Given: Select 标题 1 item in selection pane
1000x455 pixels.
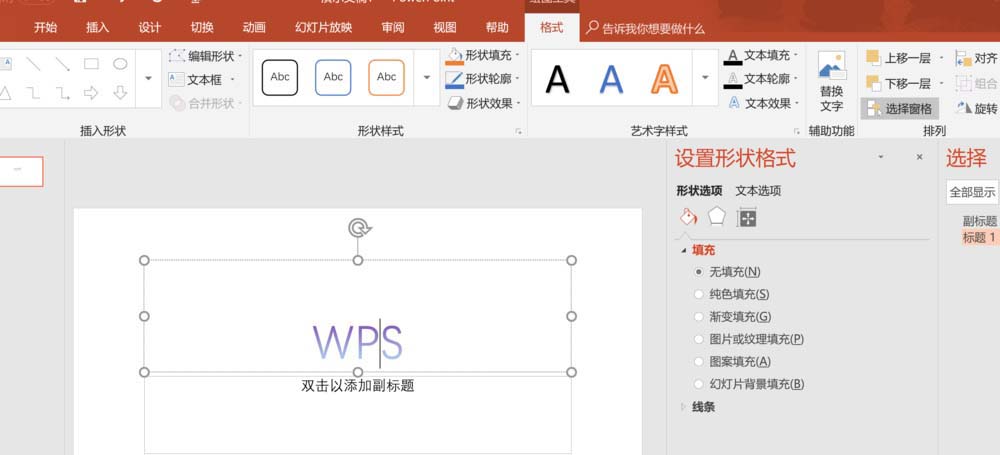Looking at the screenshot, I should tap(980, 238).
